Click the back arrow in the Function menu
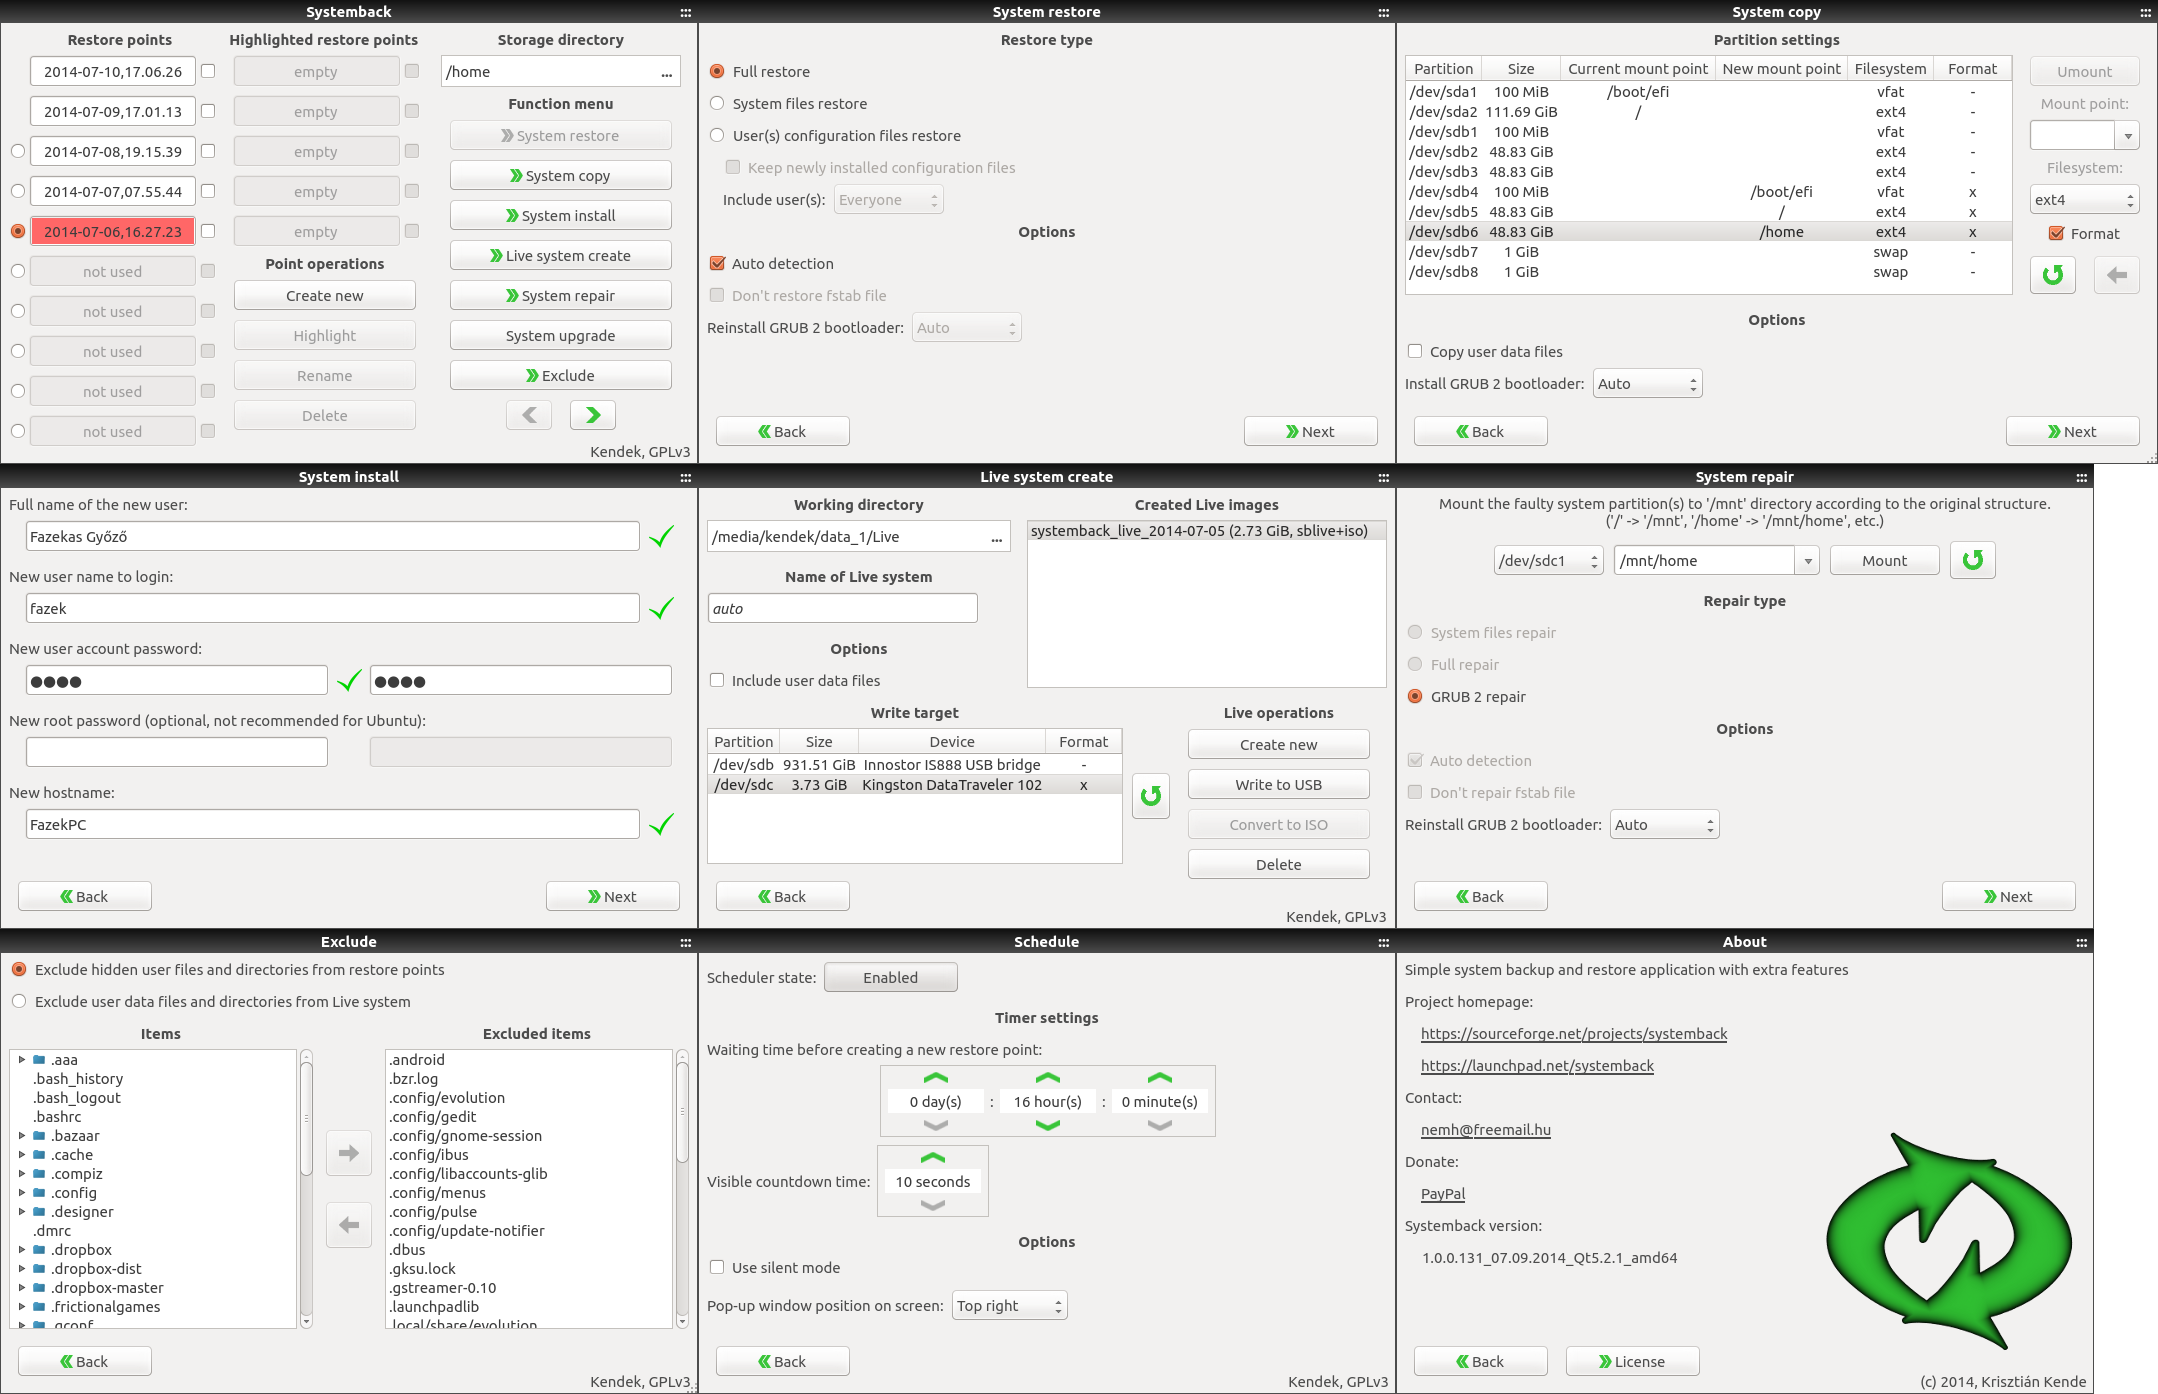Image resolution: width=2158 pixels, height=1394 pixels. click(528, 414)
